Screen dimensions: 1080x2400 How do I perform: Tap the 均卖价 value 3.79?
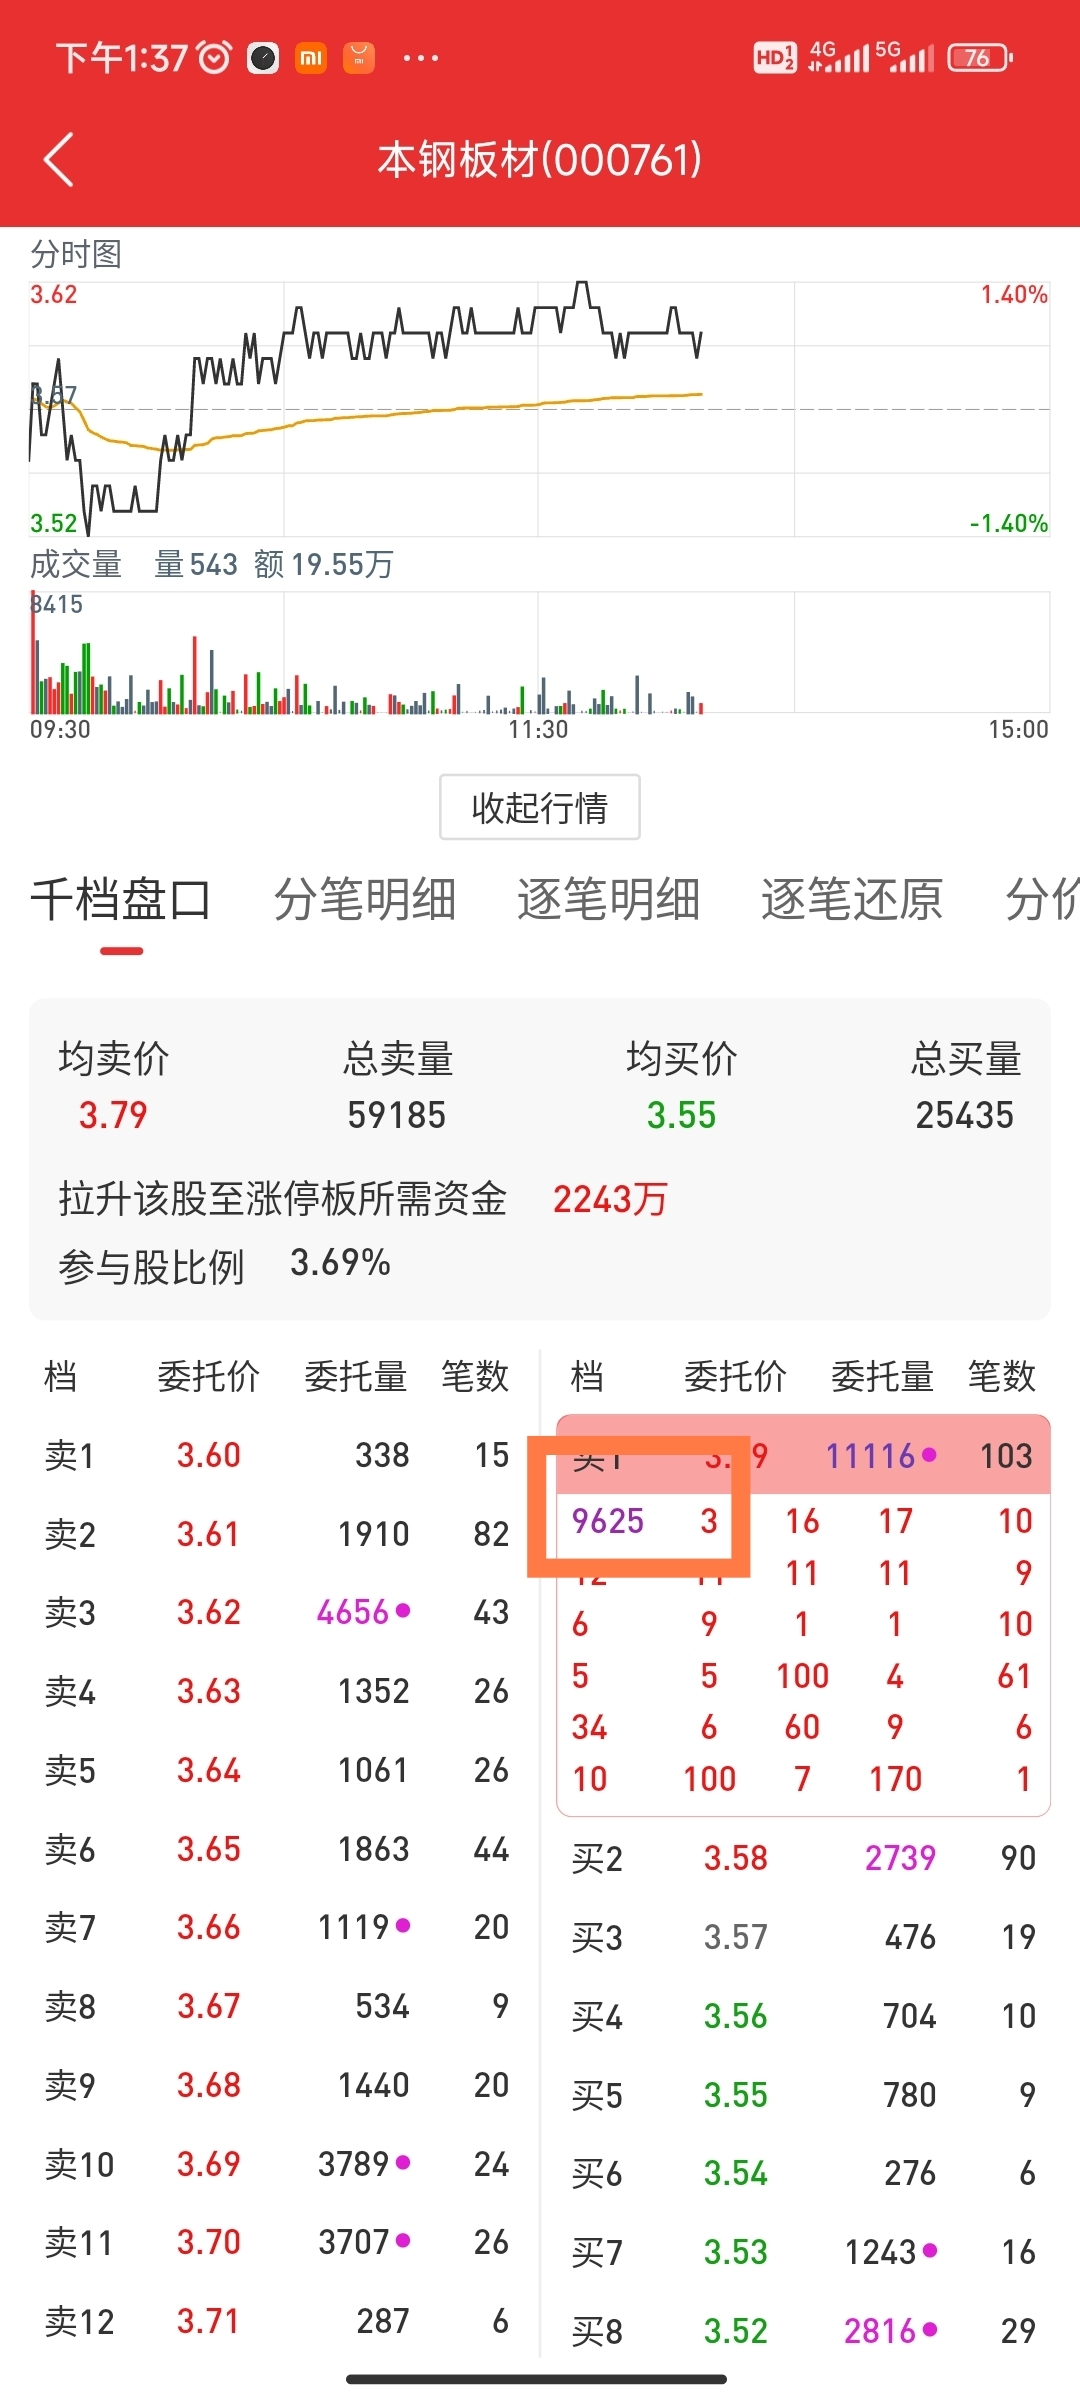113,1115
